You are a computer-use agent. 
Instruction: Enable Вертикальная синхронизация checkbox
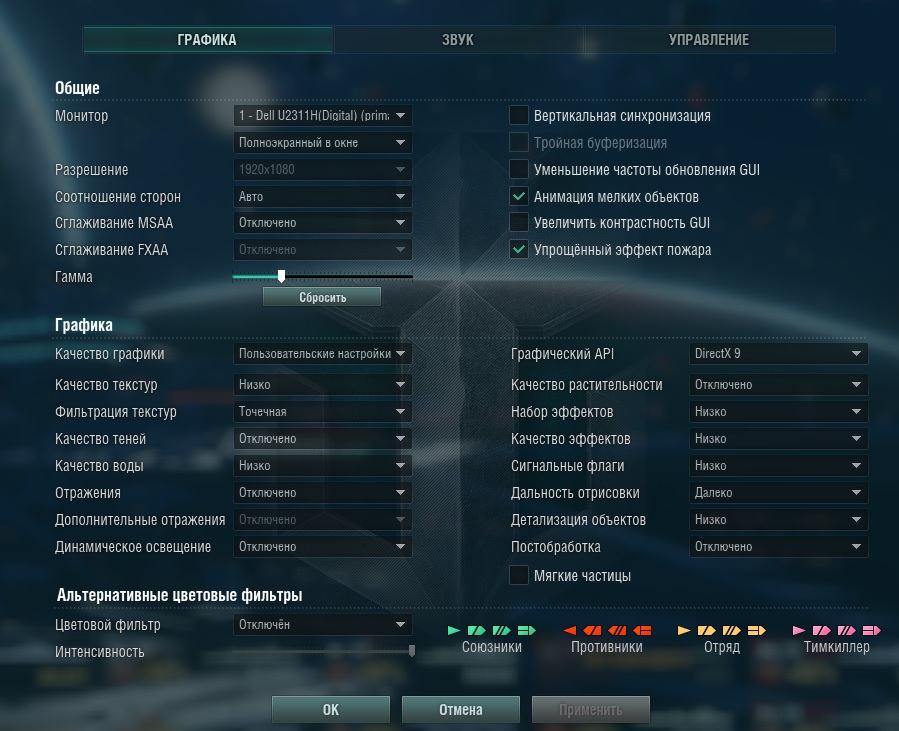coord(519,116)
